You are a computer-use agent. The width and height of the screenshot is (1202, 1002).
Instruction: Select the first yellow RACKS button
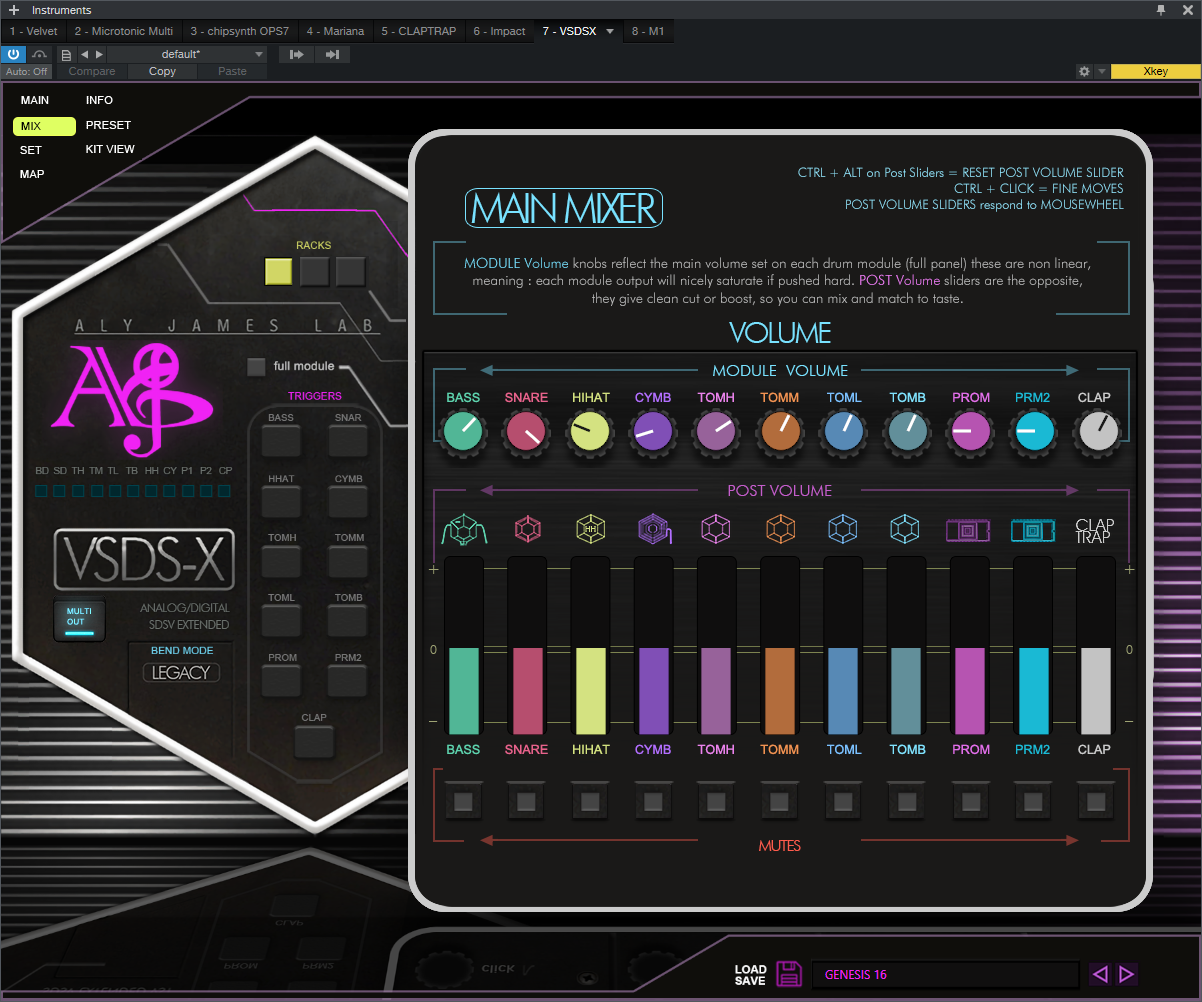[279, 271]
